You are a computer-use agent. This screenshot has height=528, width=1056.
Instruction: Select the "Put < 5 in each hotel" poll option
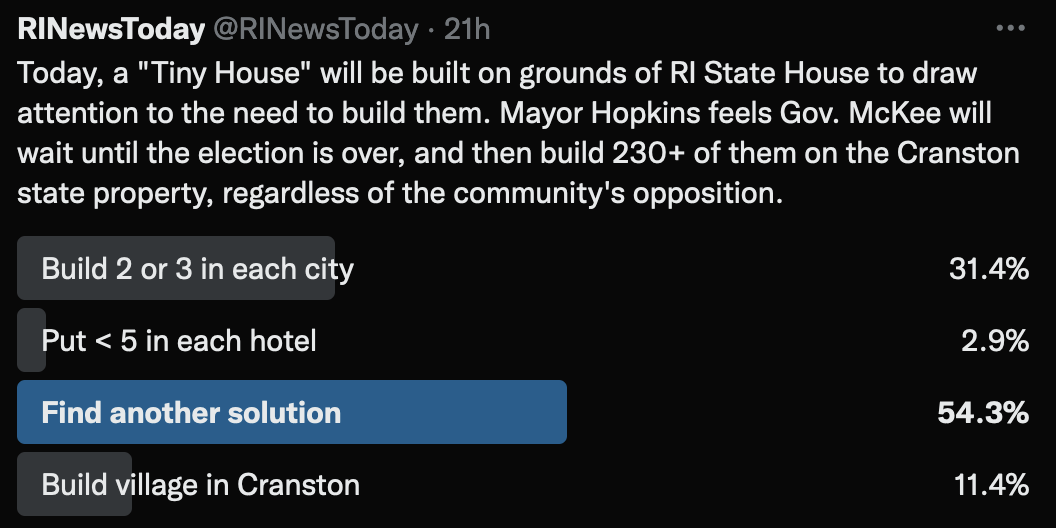pos(179,341)
